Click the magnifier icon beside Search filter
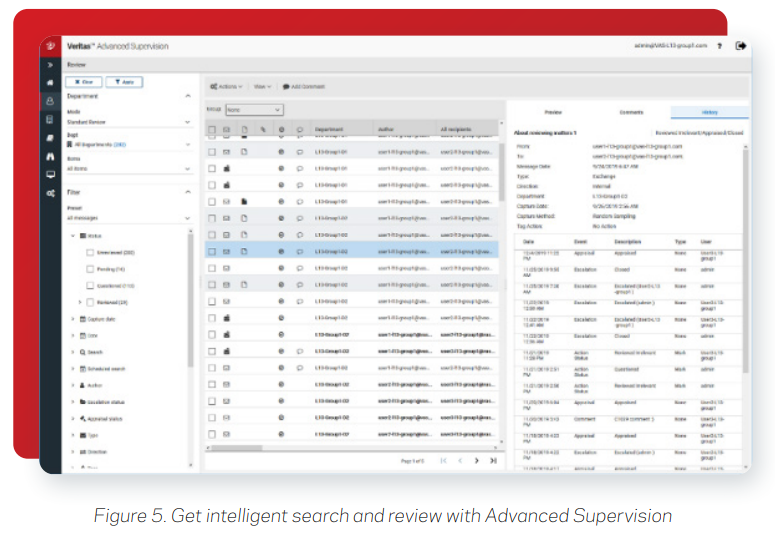The width and height of the screenshot is (775, 539). [x=83, y=352]
